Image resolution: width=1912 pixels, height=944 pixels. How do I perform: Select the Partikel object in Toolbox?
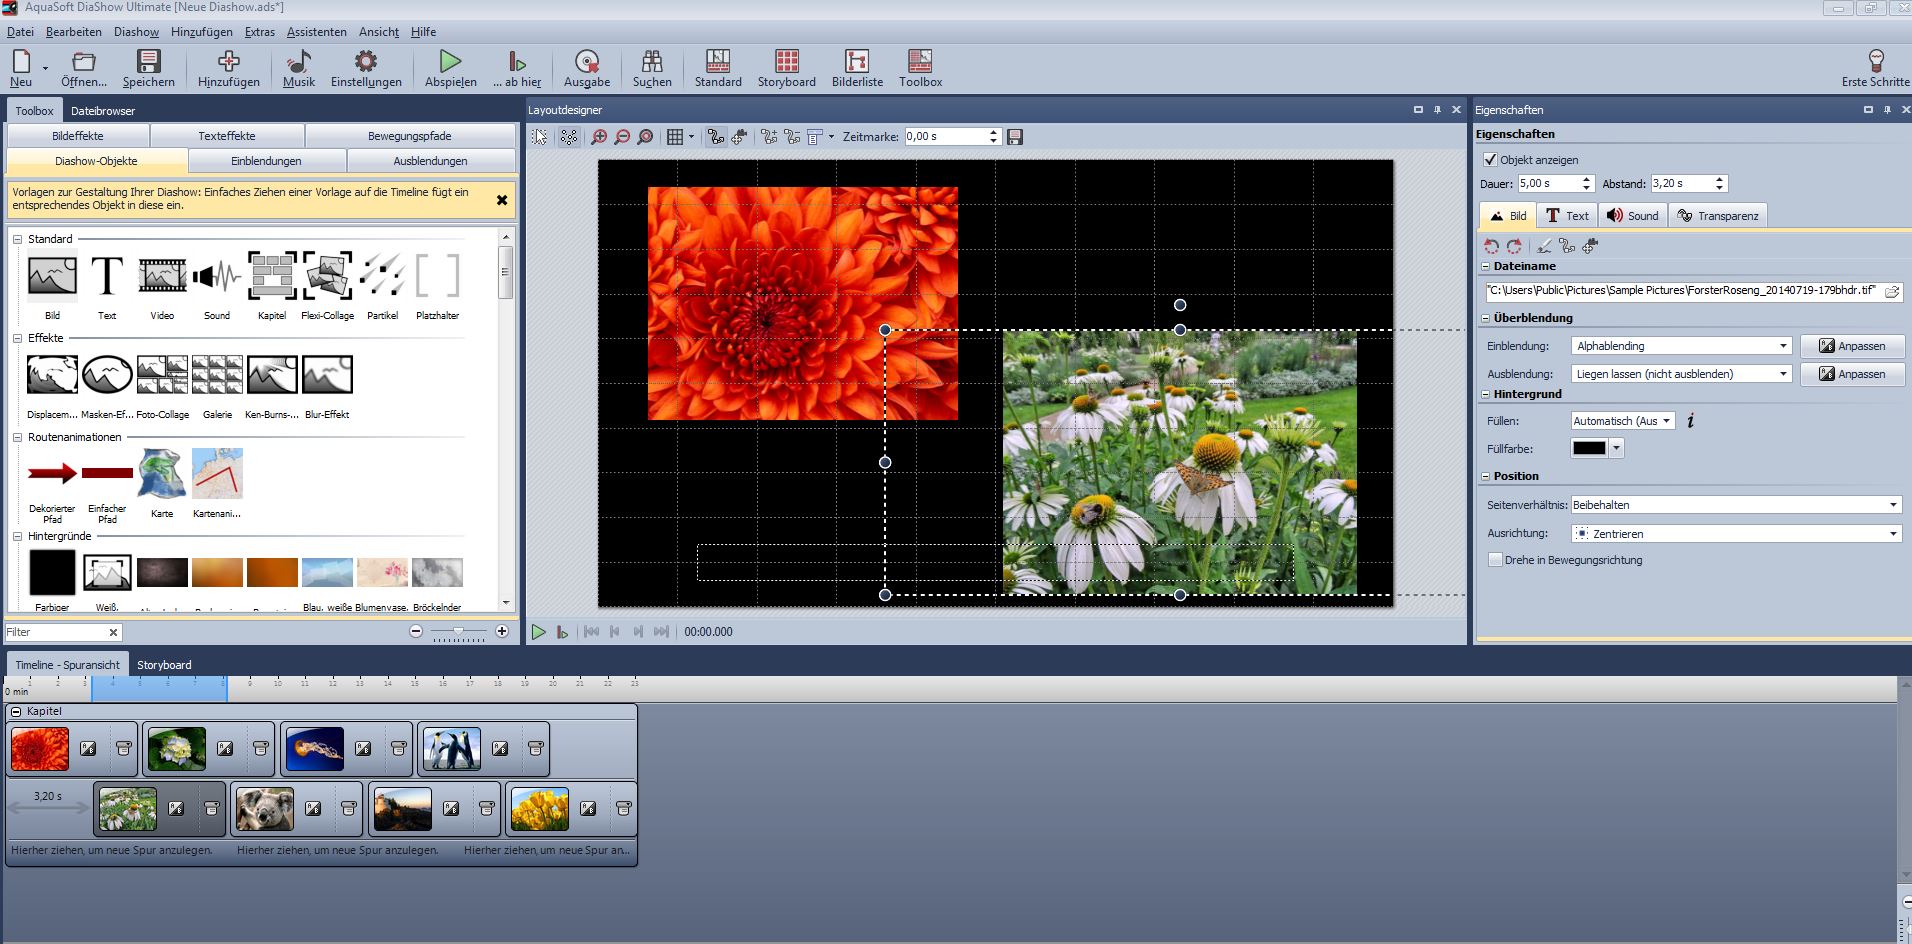[x=382, y=276]
